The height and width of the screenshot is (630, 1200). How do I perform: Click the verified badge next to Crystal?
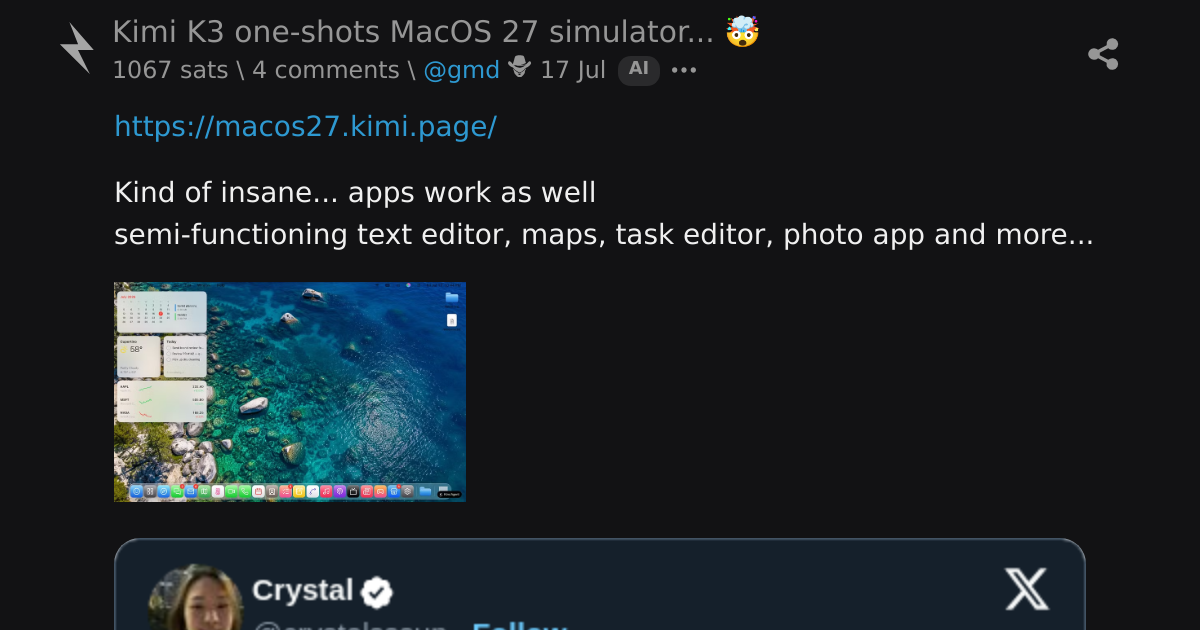point(376,592)
